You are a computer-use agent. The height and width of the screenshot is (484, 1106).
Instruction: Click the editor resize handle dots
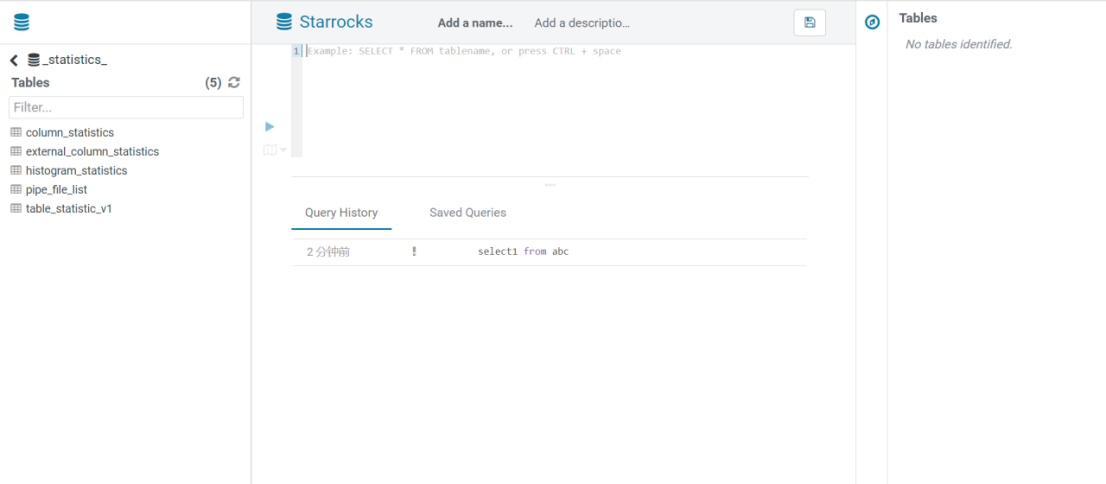pyautogui.click(x=549, y=185)
